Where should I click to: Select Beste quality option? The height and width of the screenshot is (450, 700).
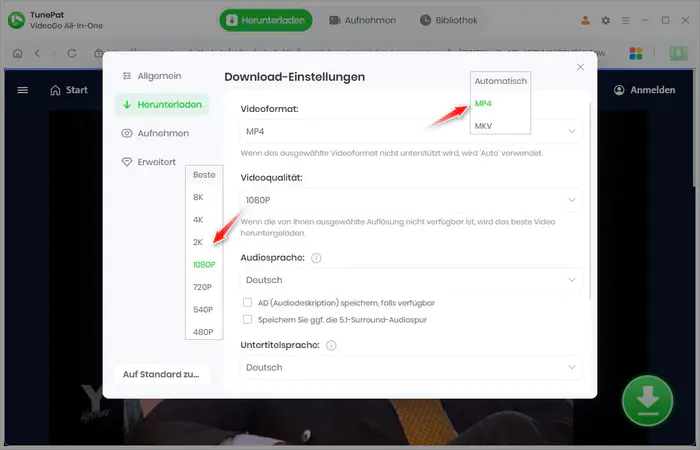pos(204,175)
